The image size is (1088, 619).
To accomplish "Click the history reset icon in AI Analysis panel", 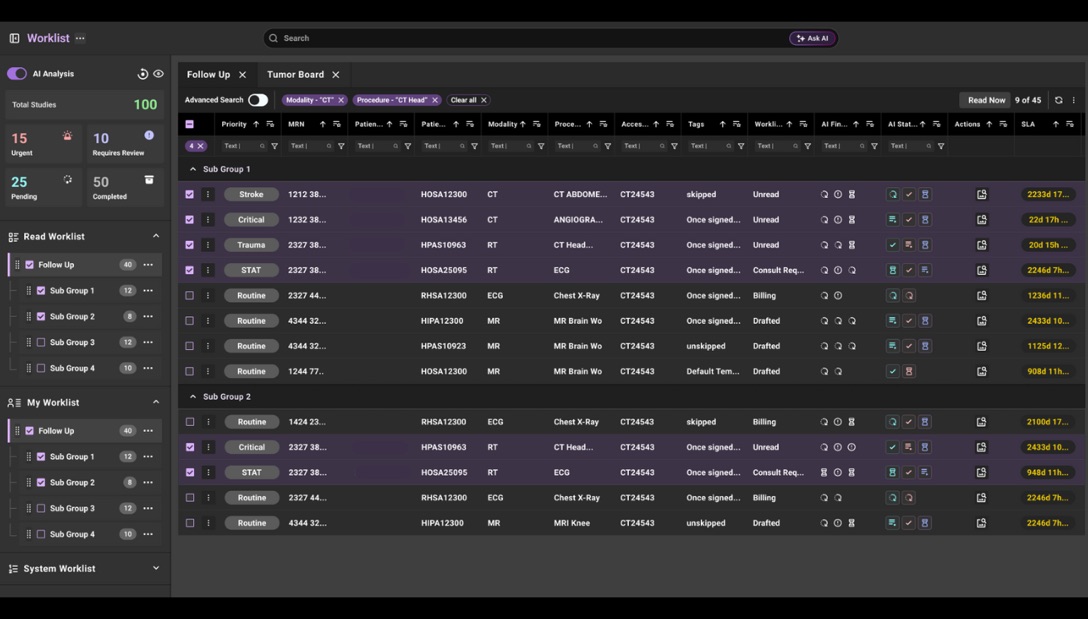I will pos(143,73).
